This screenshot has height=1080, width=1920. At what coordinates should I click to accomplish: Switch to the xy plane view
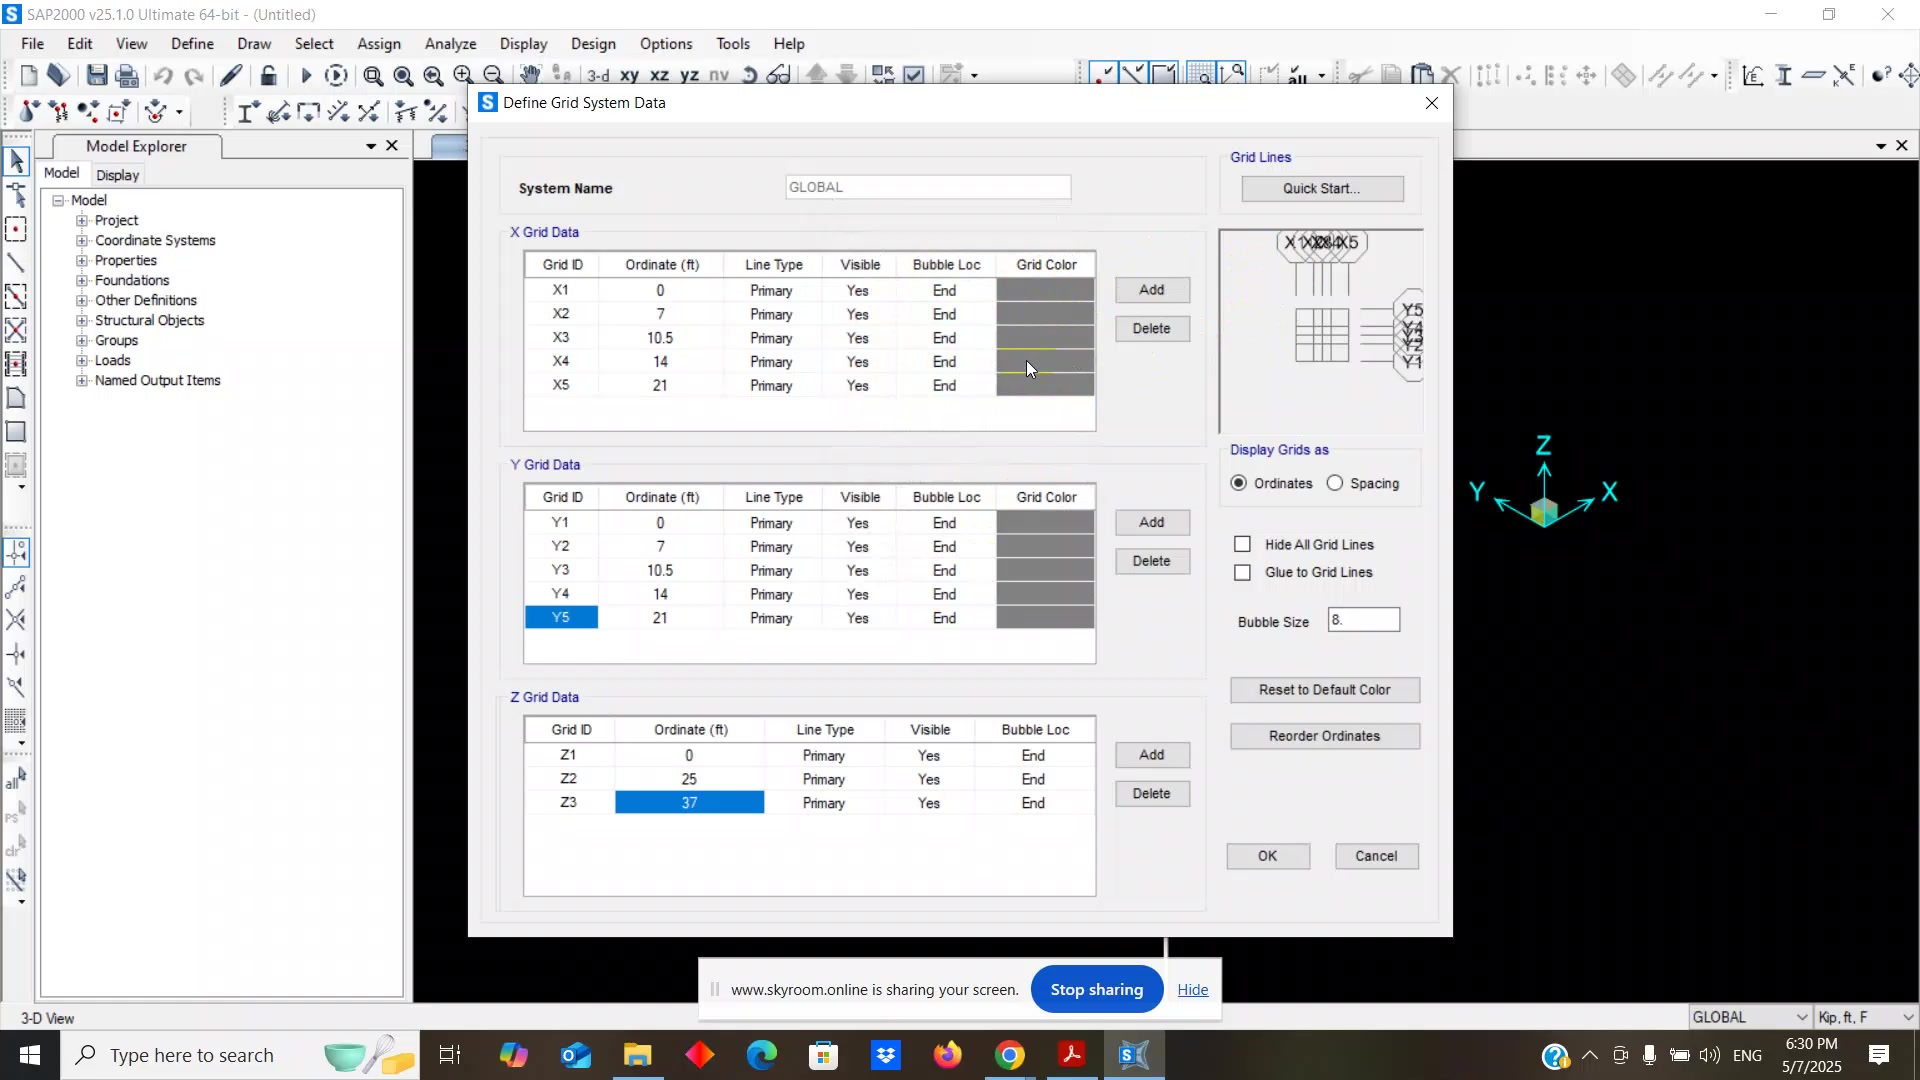[x=629, y=75]
